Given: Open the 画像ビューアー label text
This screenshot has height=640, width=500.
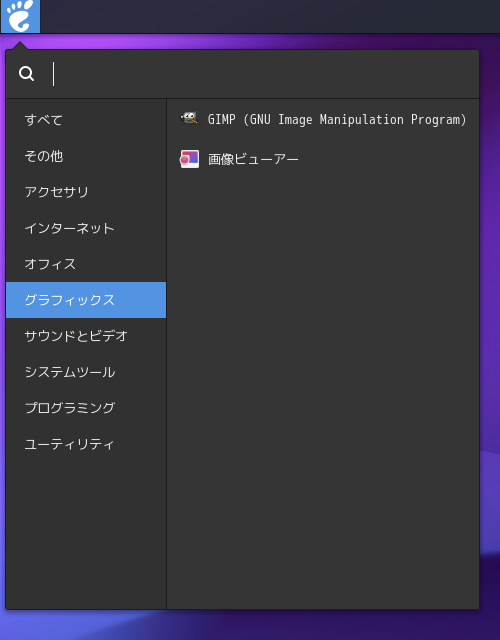Looking at the screenshot, I should tap(253, 159).
